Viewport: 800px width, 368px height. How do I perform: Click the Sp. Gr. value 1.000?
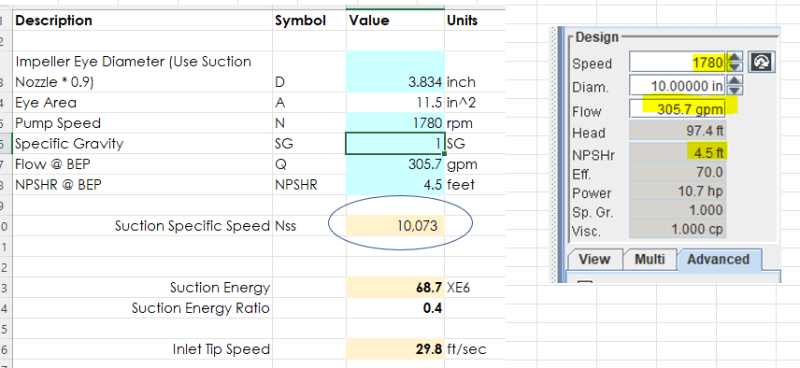[x=678, y=210]
